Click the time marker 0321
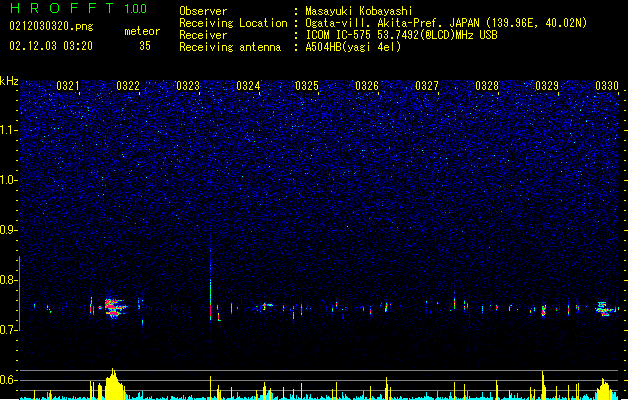 coord(67,86)
